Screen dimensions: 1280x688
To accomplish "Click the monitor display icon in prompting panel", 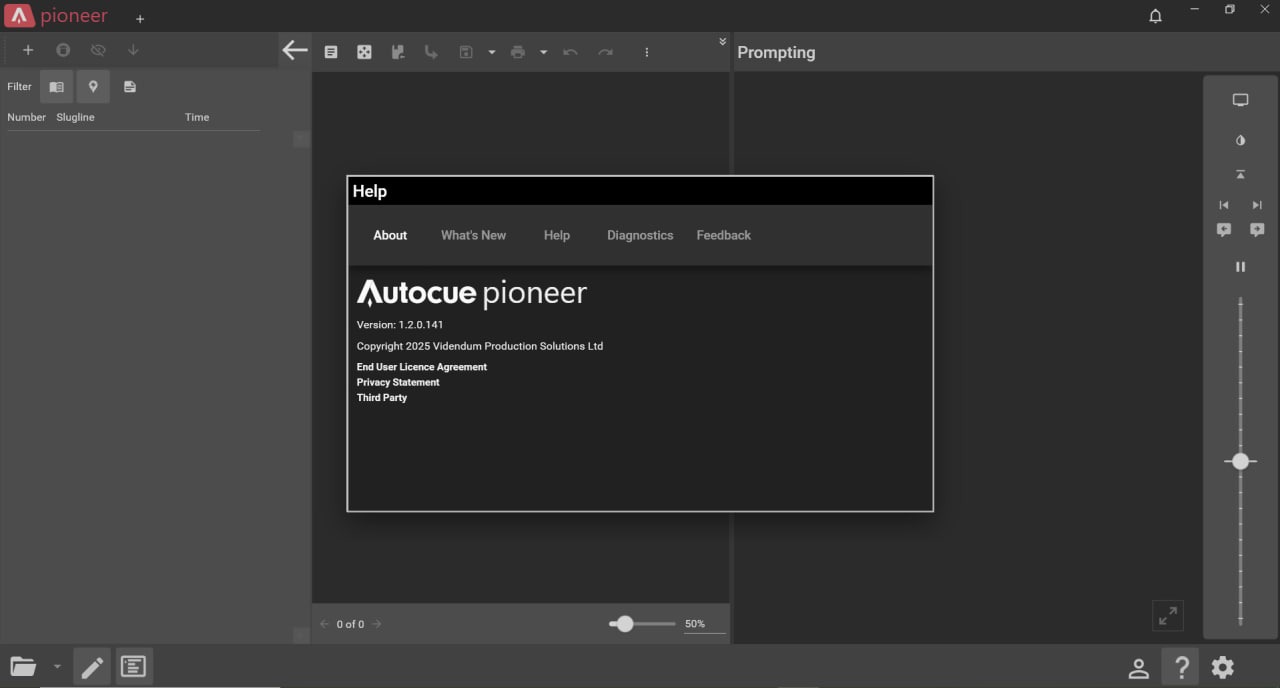I will click(1241, 100).
